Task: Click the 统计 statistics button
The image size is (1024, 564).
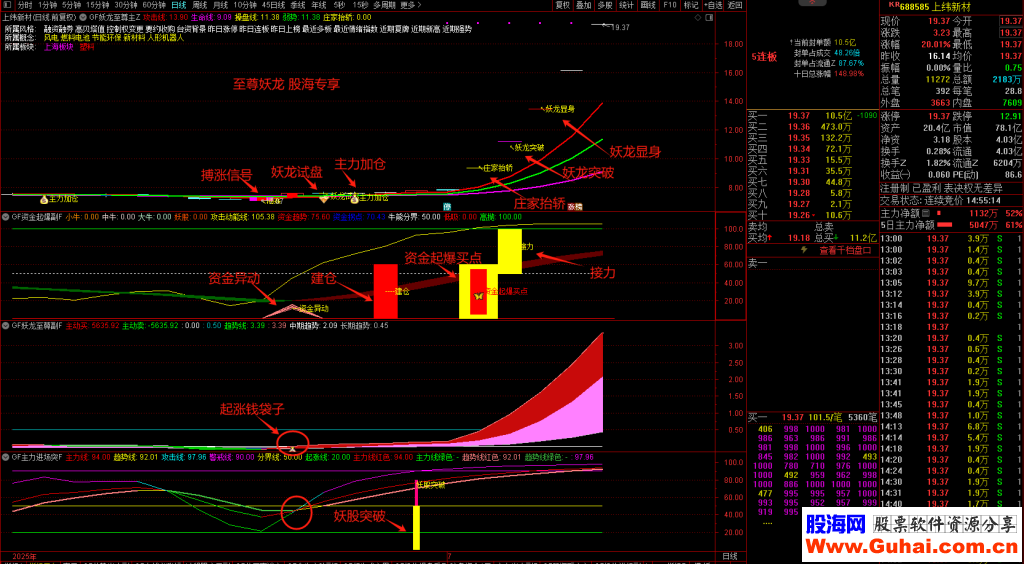Action: pos(626,5)
